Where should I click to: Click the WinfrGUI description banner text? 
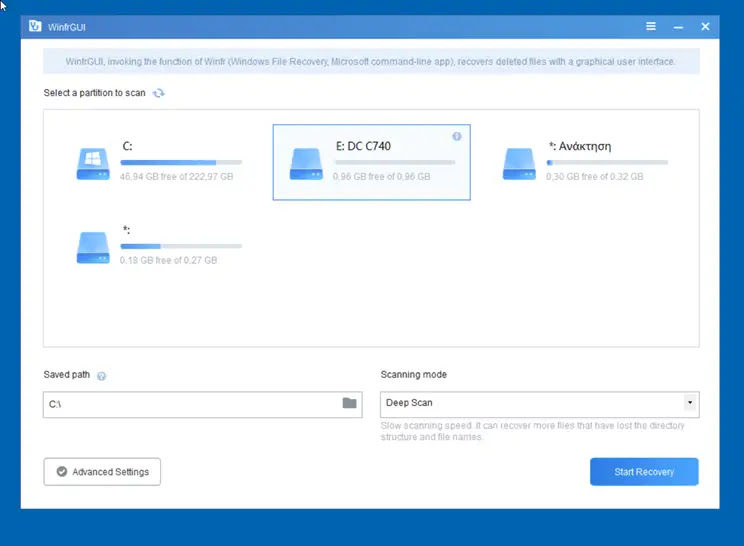point(371,62)
